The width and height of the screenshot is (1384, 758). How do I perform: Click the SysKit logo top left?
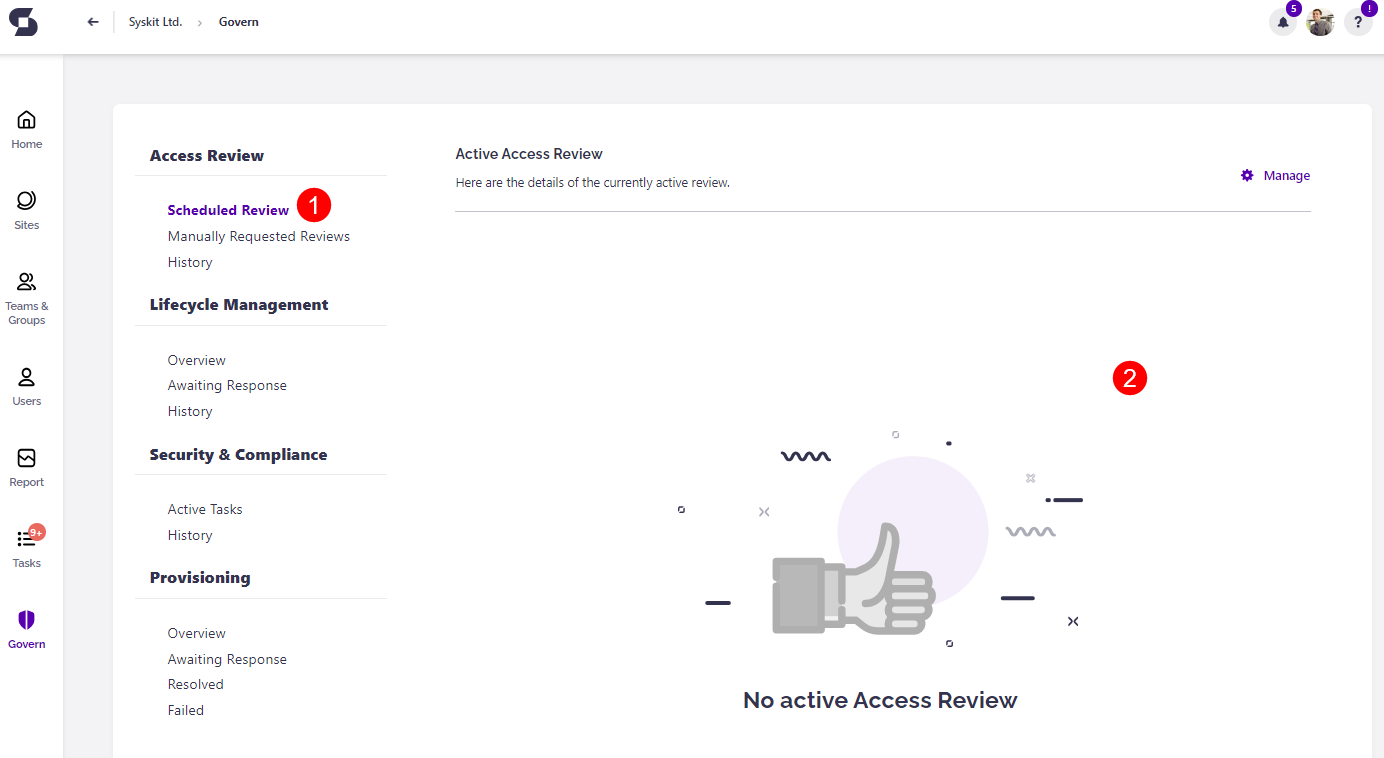click(24, 21)
